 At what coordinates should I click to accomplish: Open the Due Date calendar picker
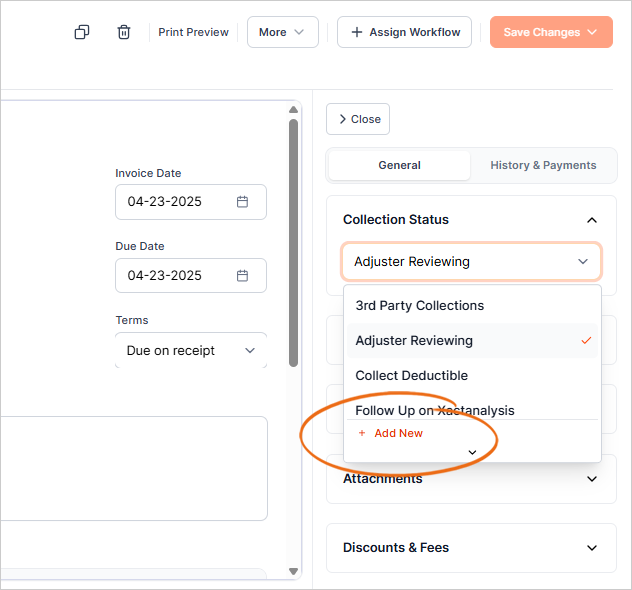(x=242, y=275)
